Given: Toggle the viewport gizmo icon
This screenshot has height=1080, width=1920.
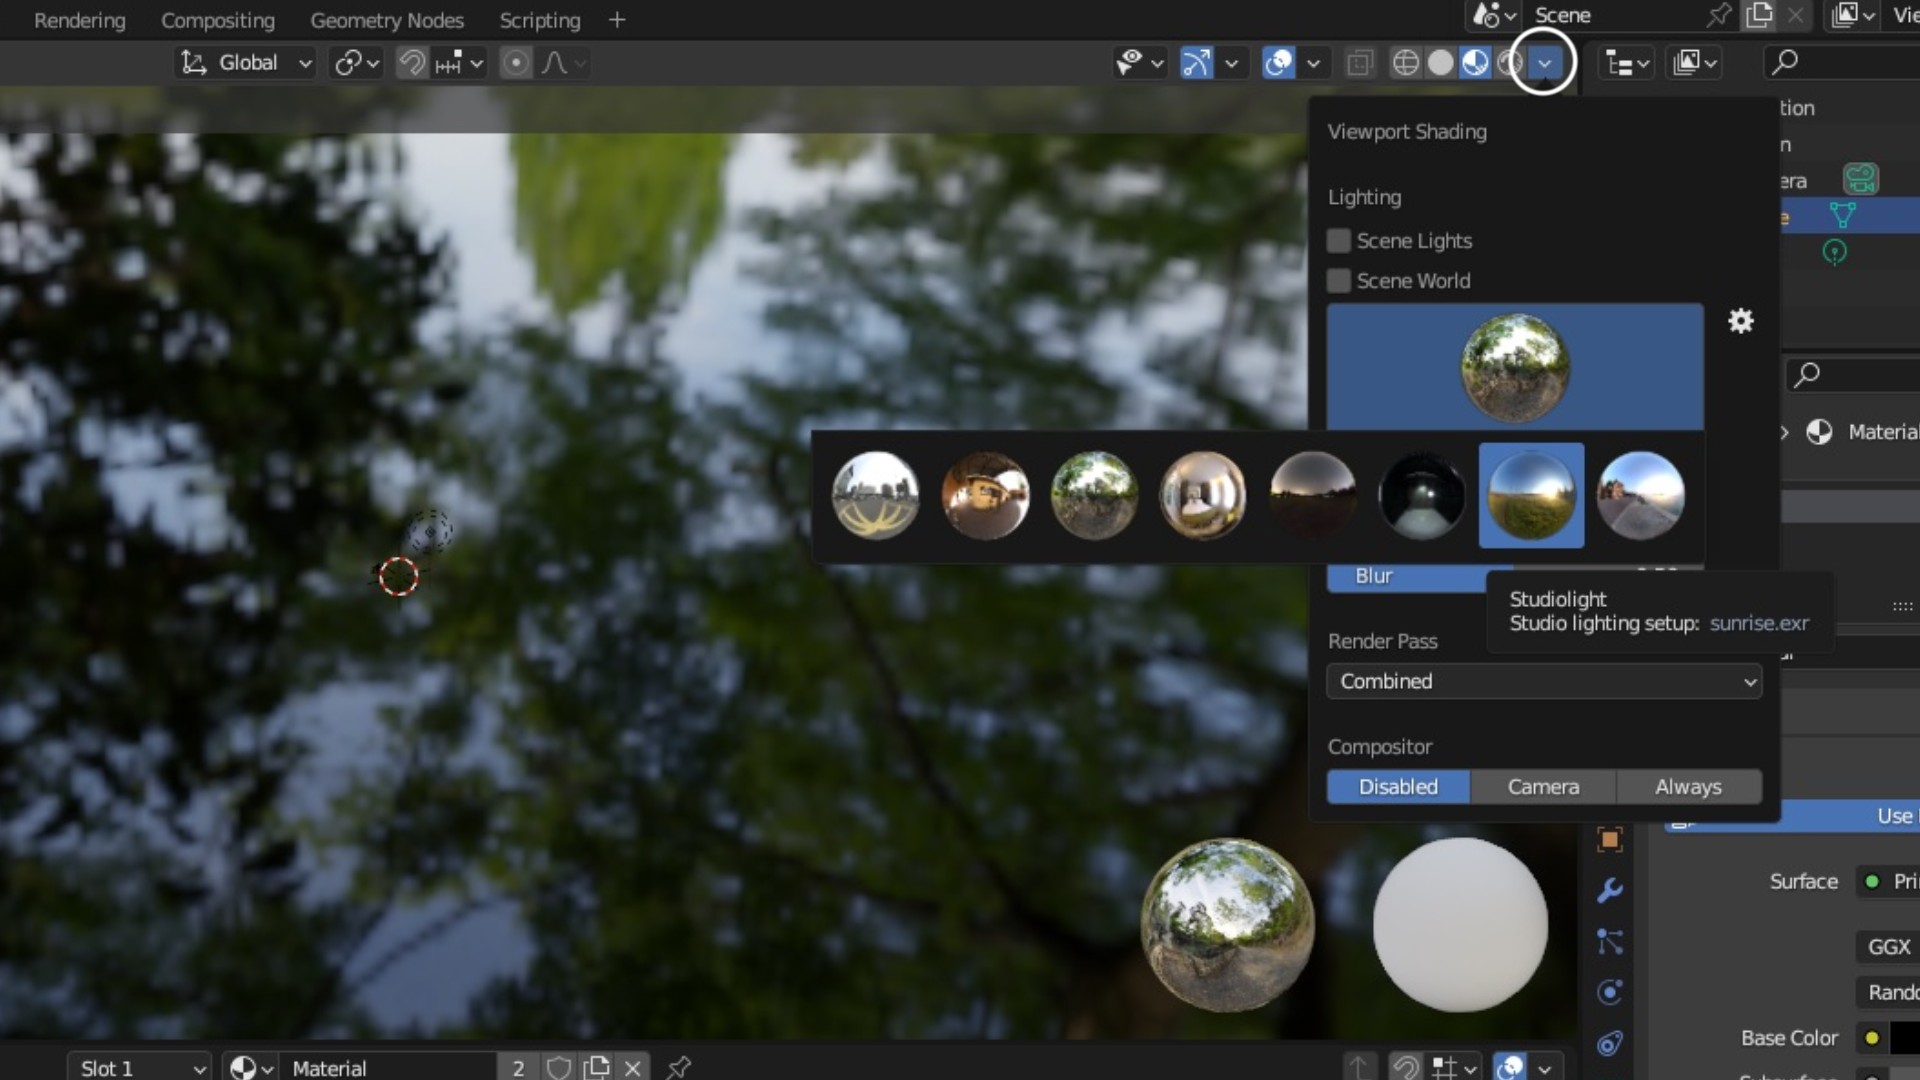Looking at the screenshot, I should click(1196, 63).
